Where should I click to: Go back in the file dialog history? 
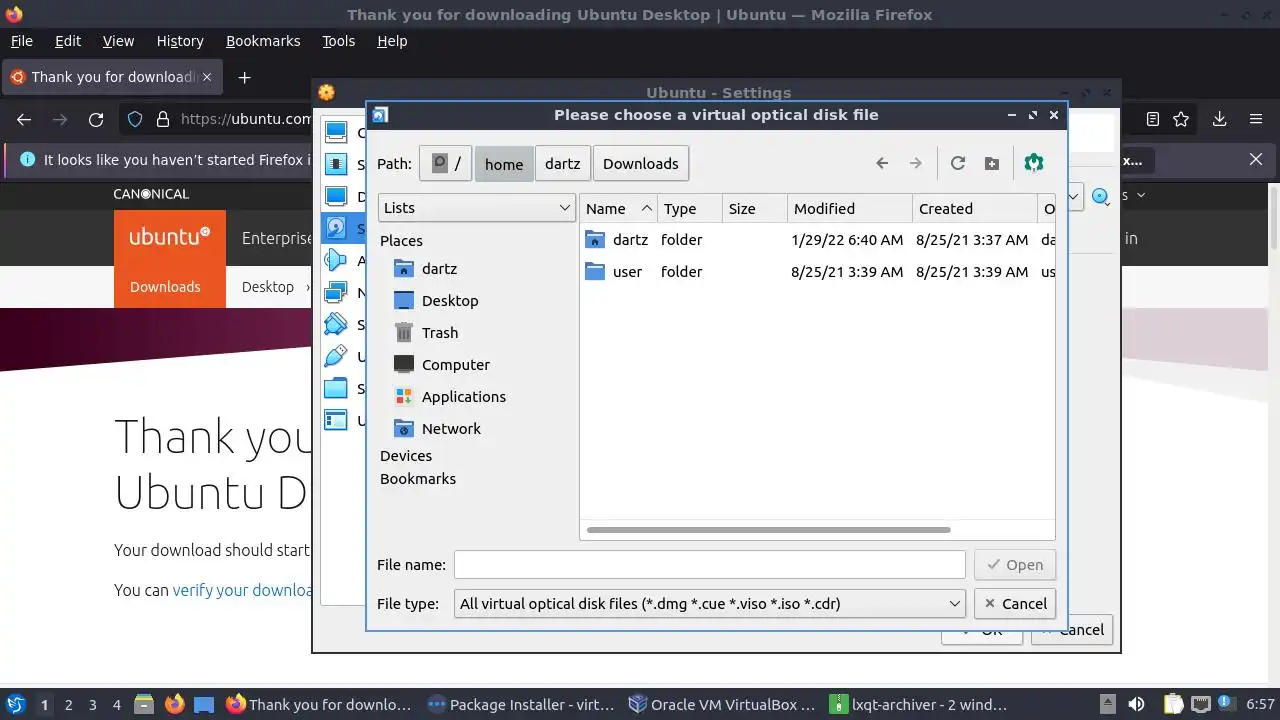pyautogui.click(x=882, y=163)
